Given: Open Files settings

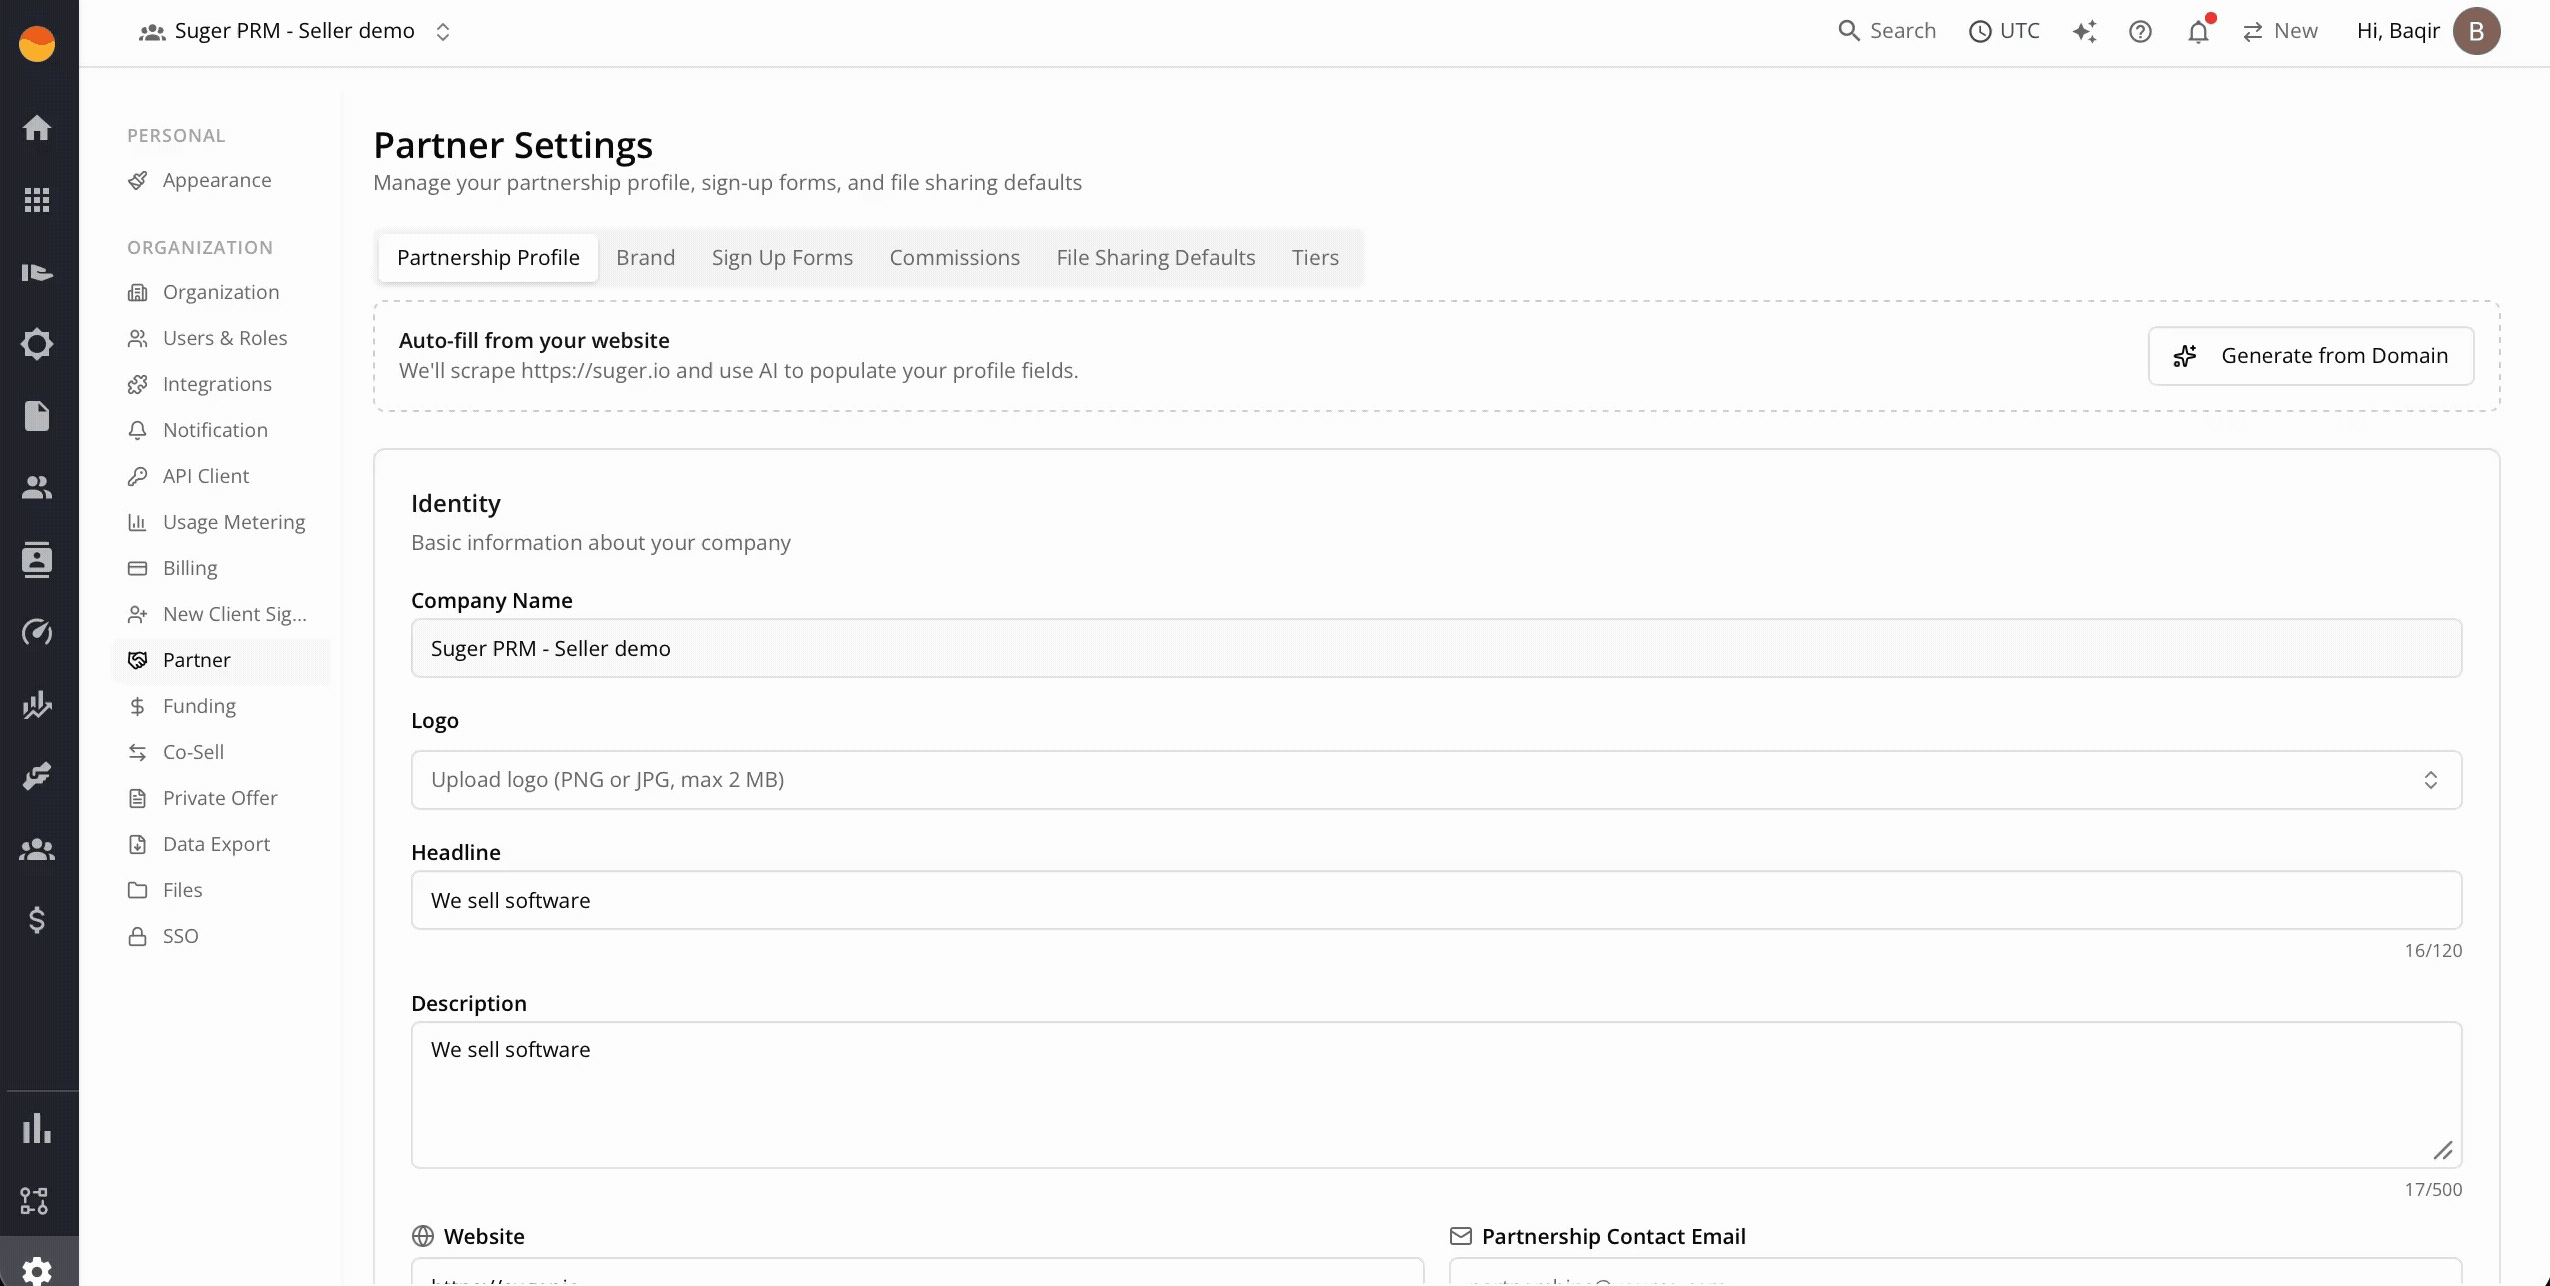Looking at the screenshot, I should point(222,890).
